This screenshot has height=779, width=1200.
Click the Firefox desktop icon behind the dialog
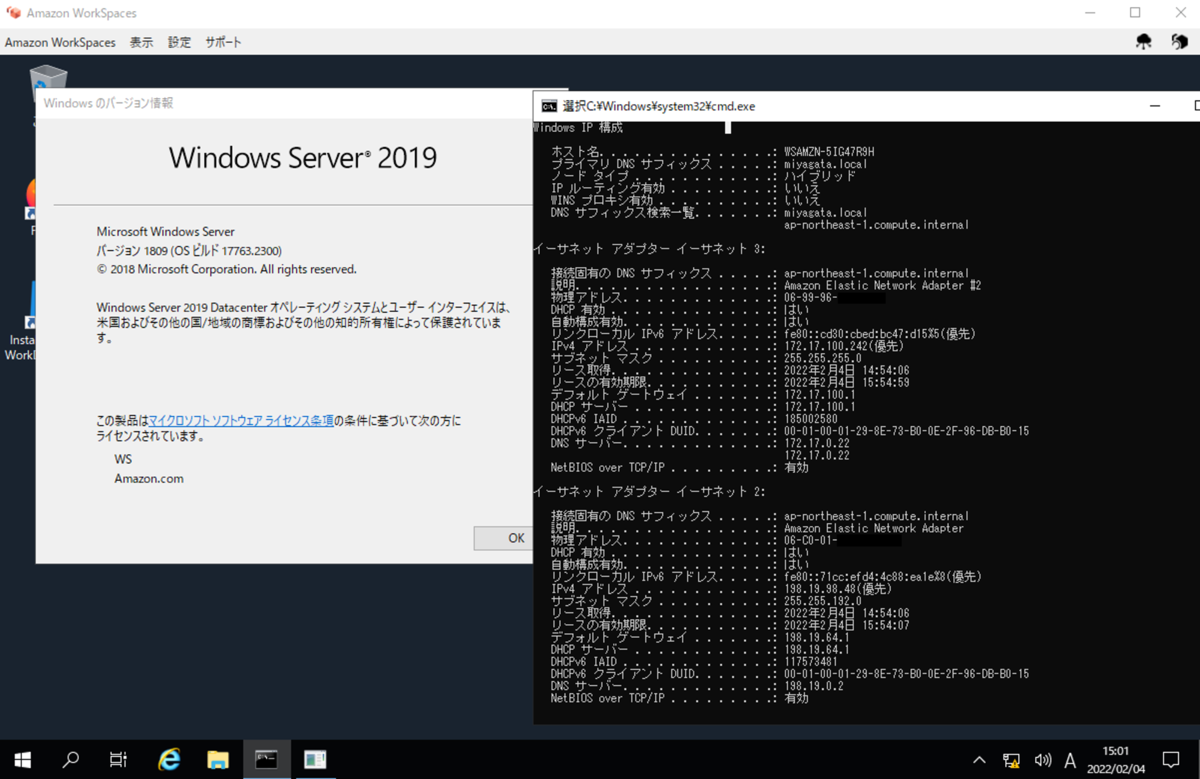31,200
